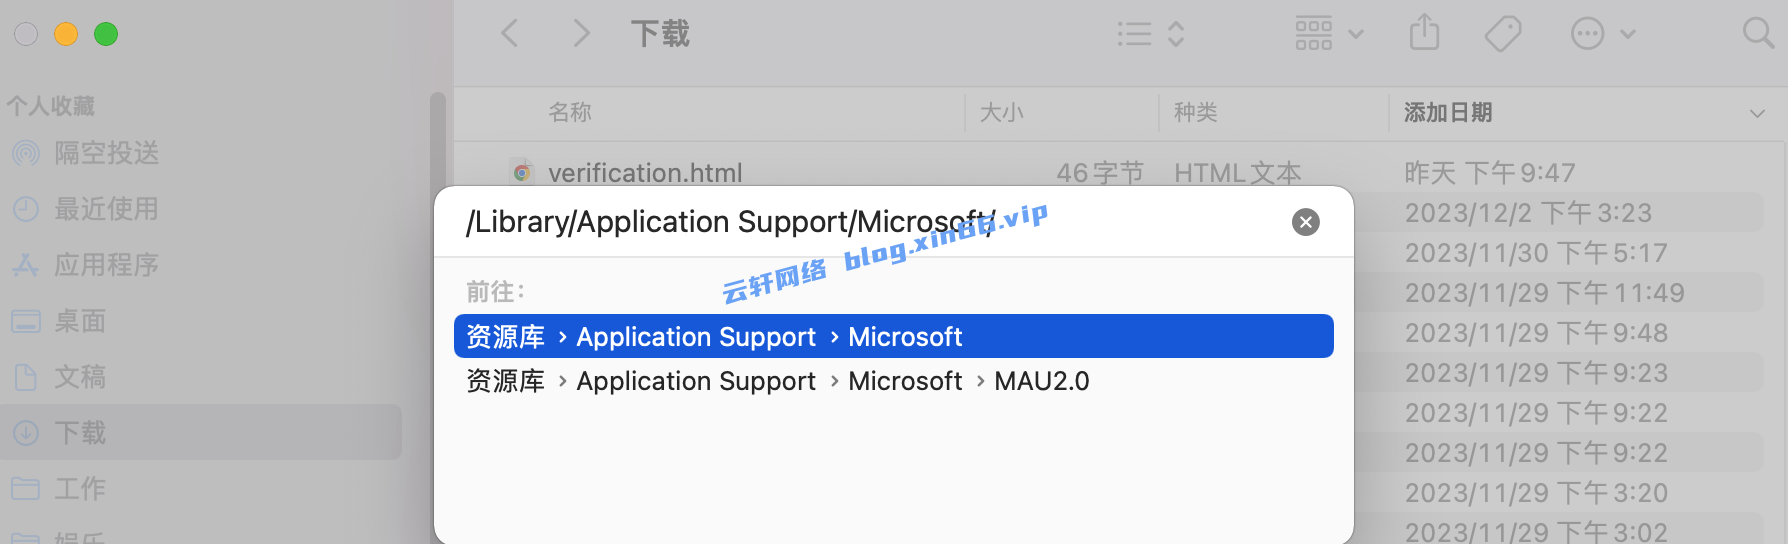Click the path input field text
Screen dimensions: 1788x544
tap(730, 222)
